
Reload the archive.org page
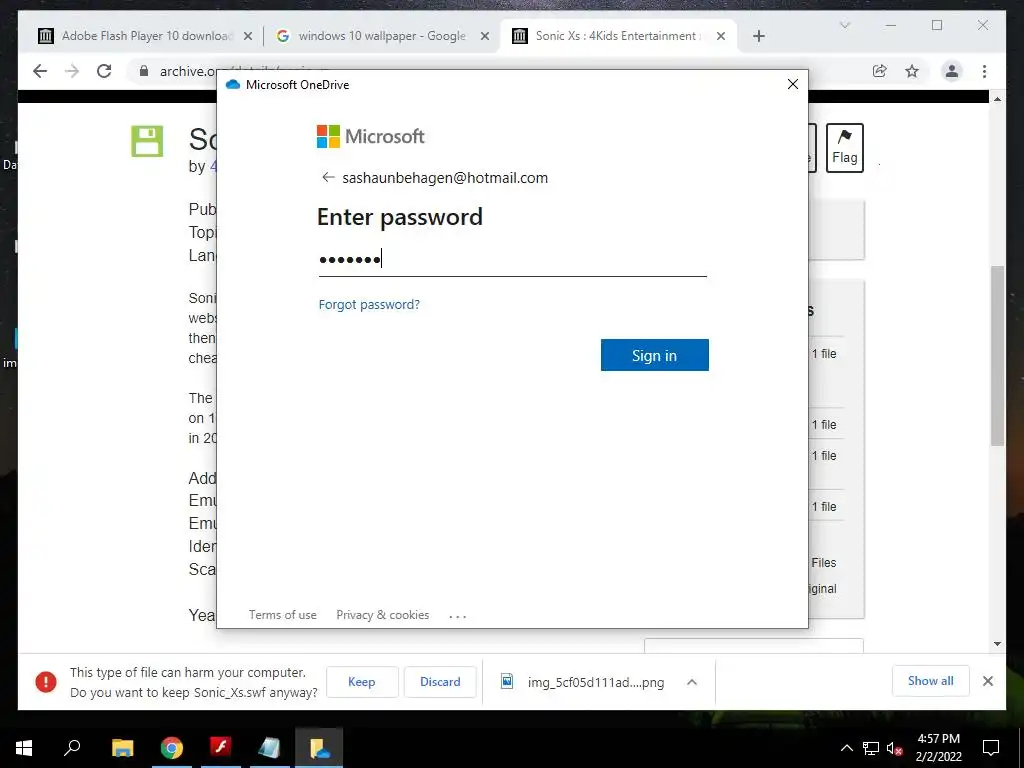point(104,71)
